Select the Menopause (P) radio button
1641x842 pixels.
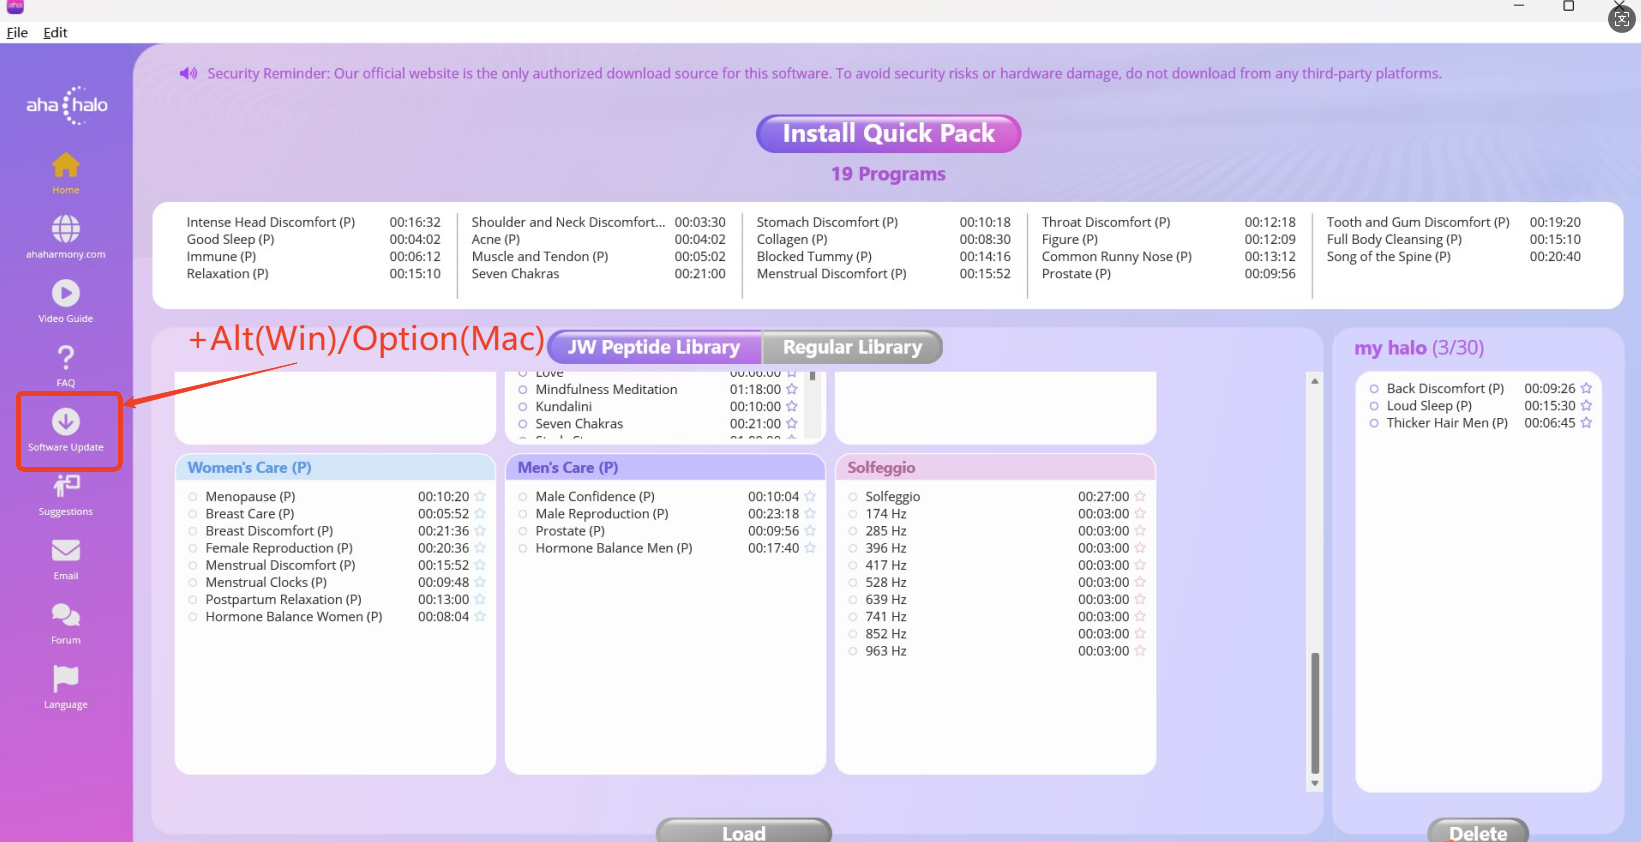click(x=192, y=497)
